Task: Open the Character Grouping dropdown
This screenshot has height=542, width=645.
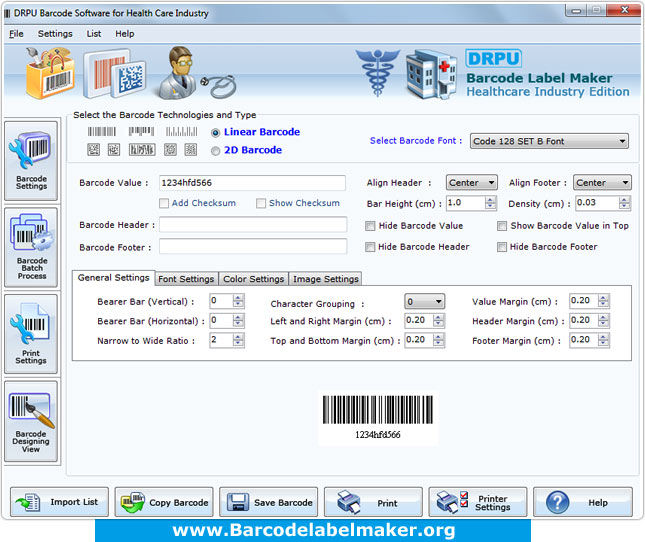Action: pos(425,302)
